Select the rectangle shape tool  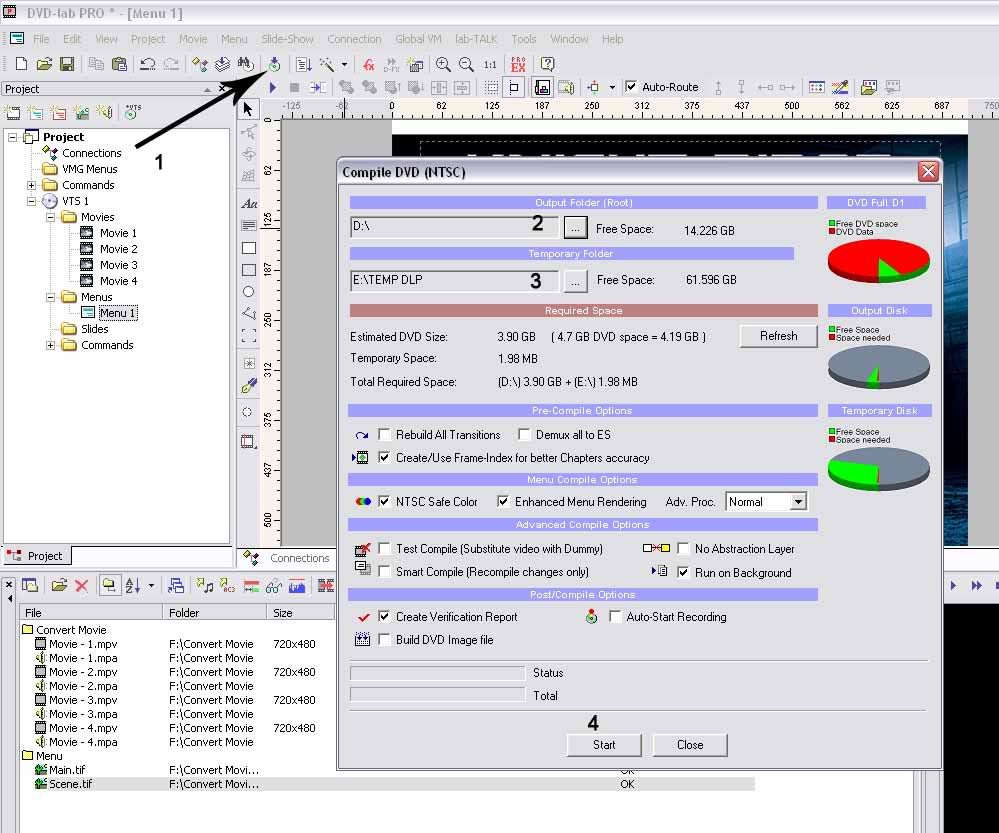[x=249, y=248]
